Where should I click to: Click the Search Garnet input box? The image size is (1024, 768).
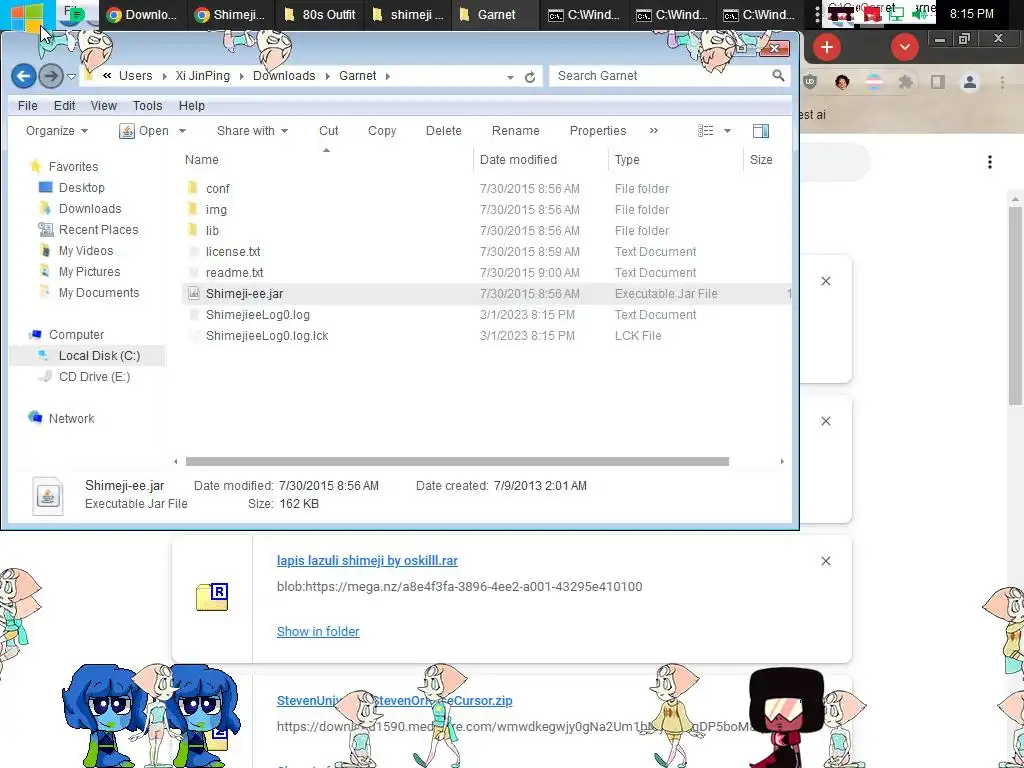[661, 76]
